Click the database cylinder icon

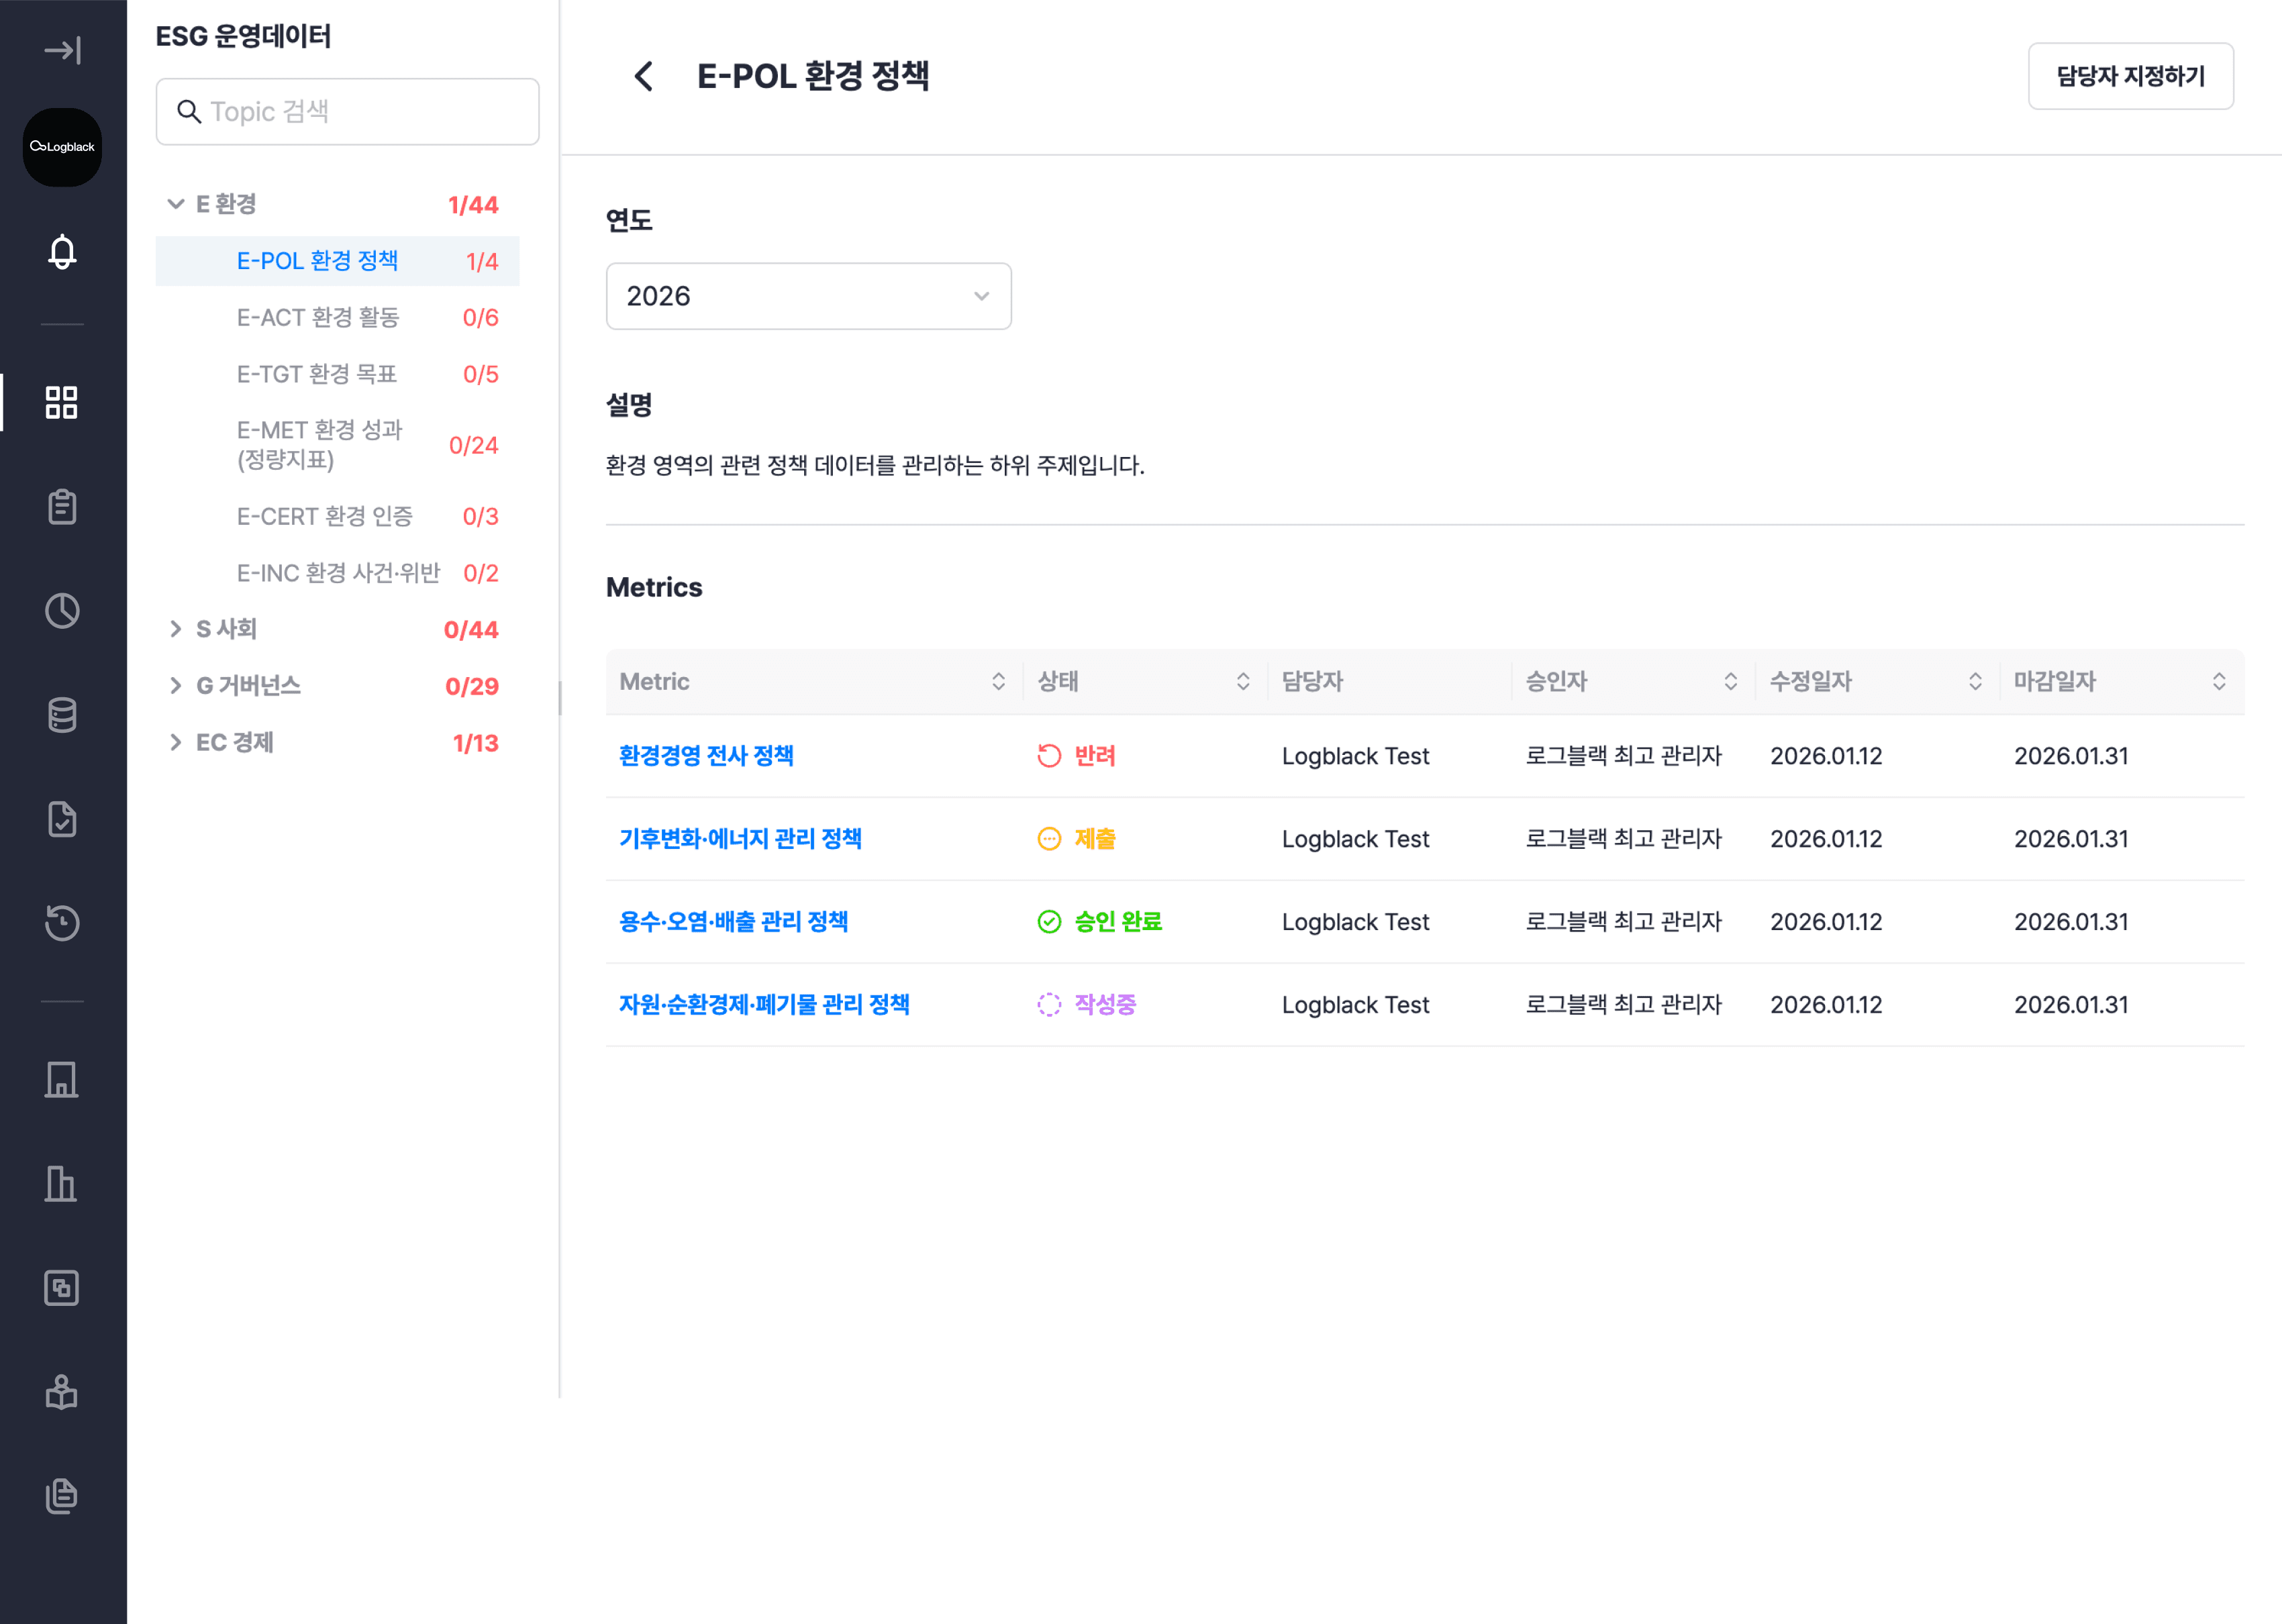point(62,715)
